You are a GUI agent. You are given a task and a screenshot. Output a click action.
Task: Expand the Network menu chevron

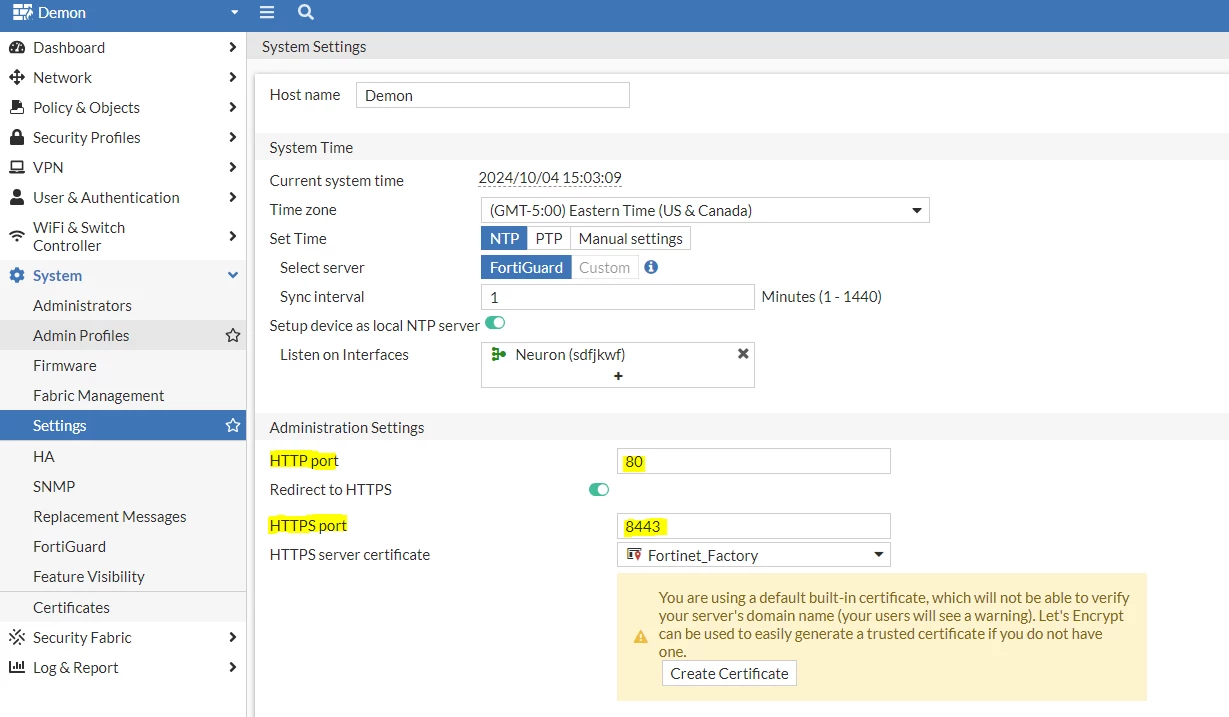point(232,77)
